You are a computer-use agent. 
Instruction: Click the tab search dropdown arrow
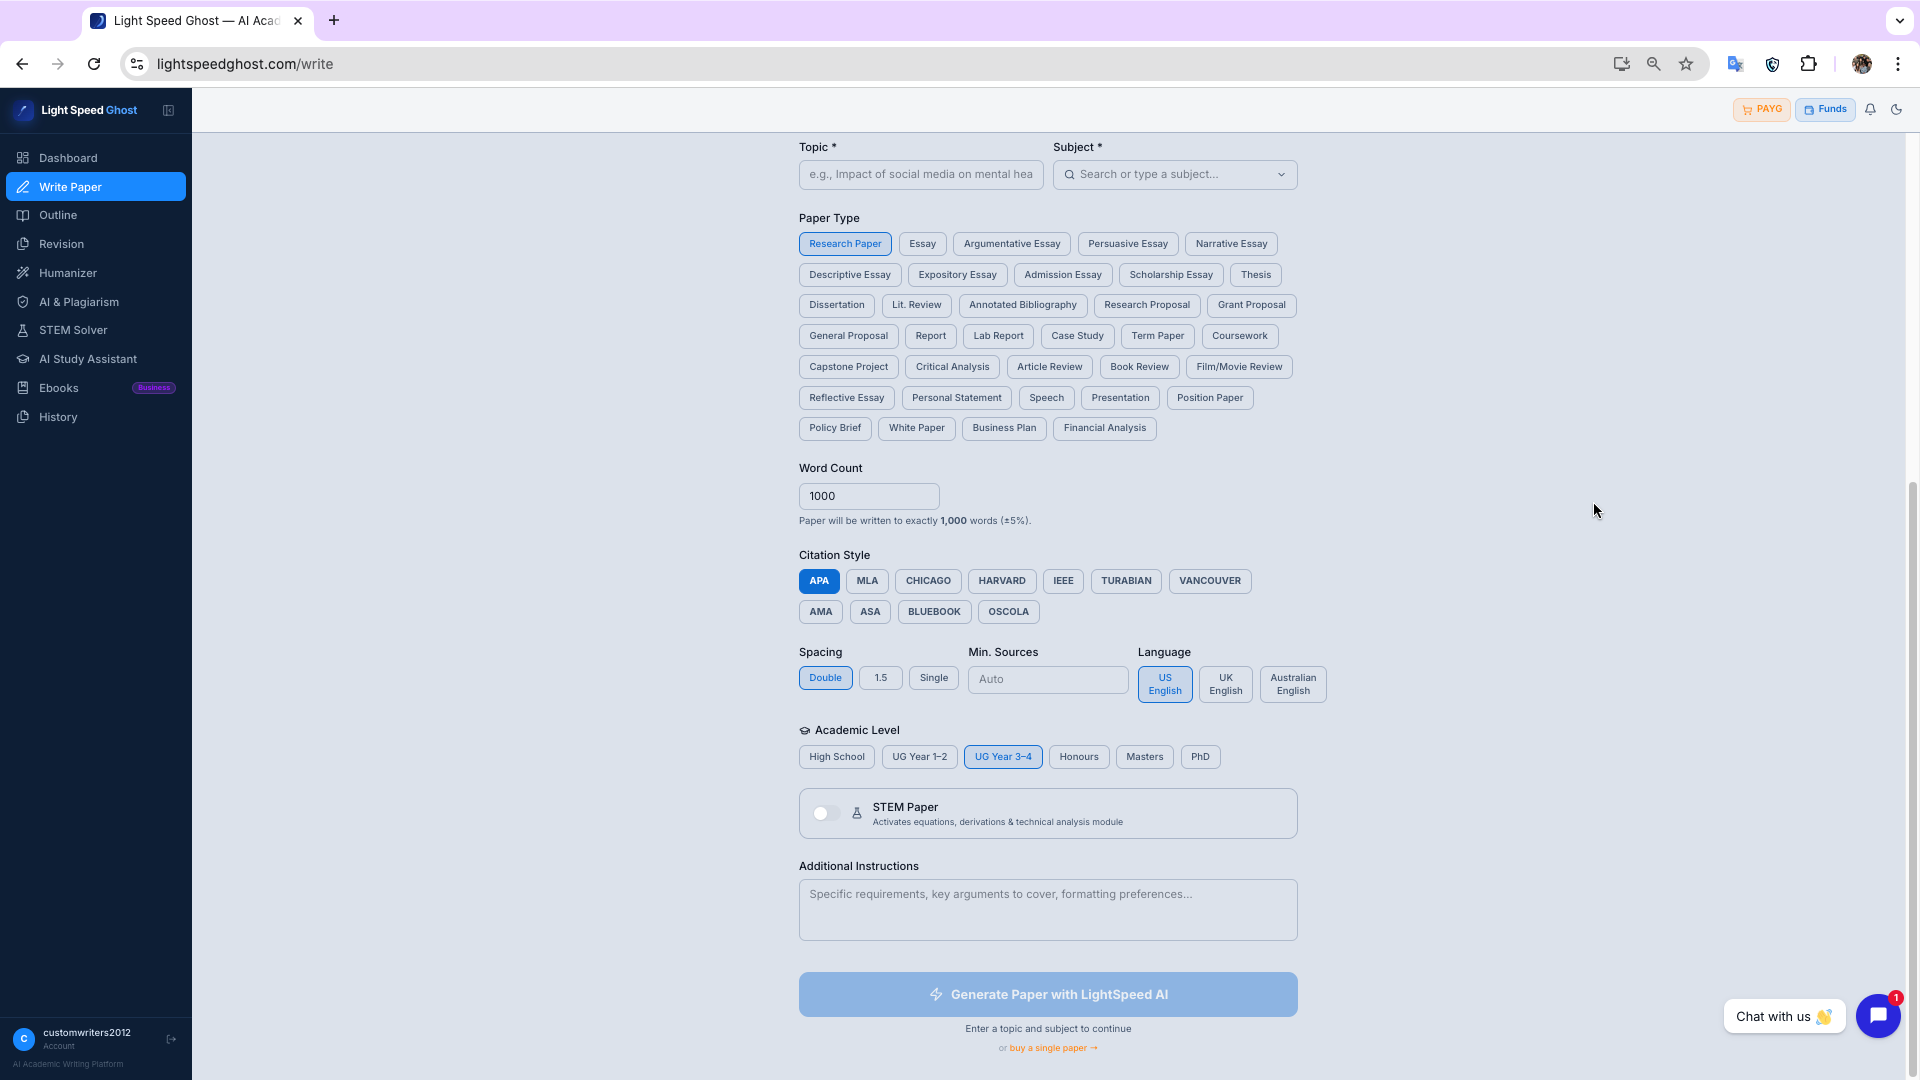(x=1899, y=20)
